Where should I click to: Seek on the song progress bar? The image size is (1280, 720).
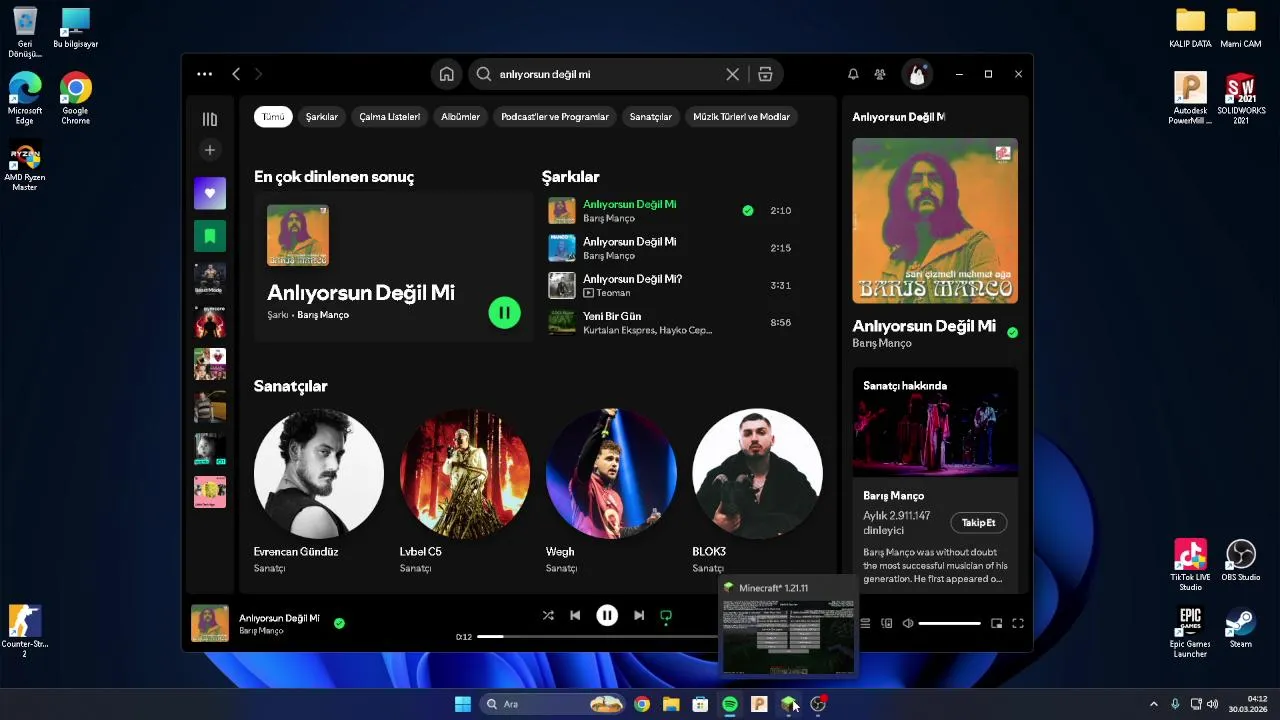[x=598, y=636]
